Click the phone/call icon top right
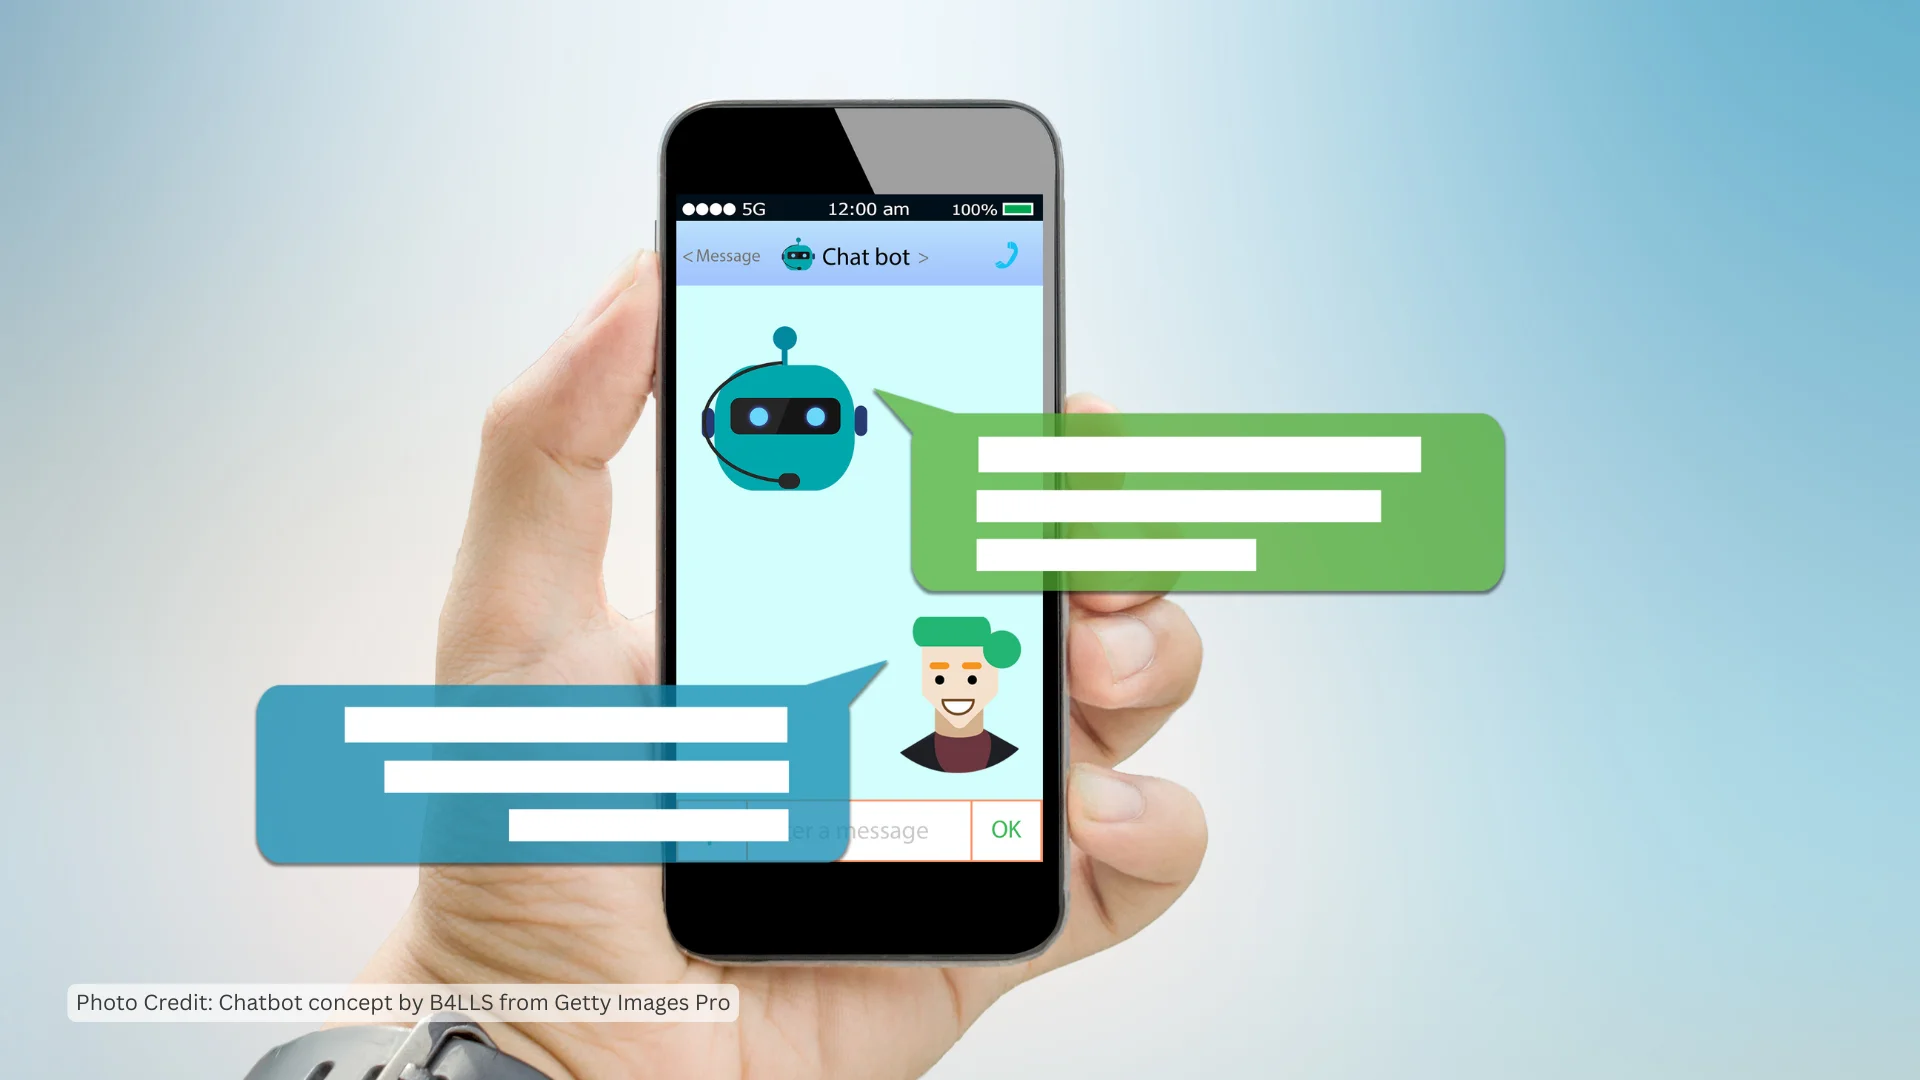Viewport: 1920px width, 1080px height. [x=1006, y=255]
